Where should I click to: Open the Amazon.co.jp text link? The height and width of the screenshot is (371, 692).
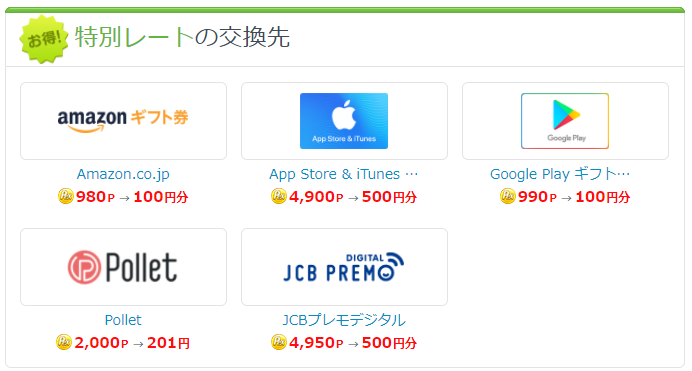(x=123, y=174)
